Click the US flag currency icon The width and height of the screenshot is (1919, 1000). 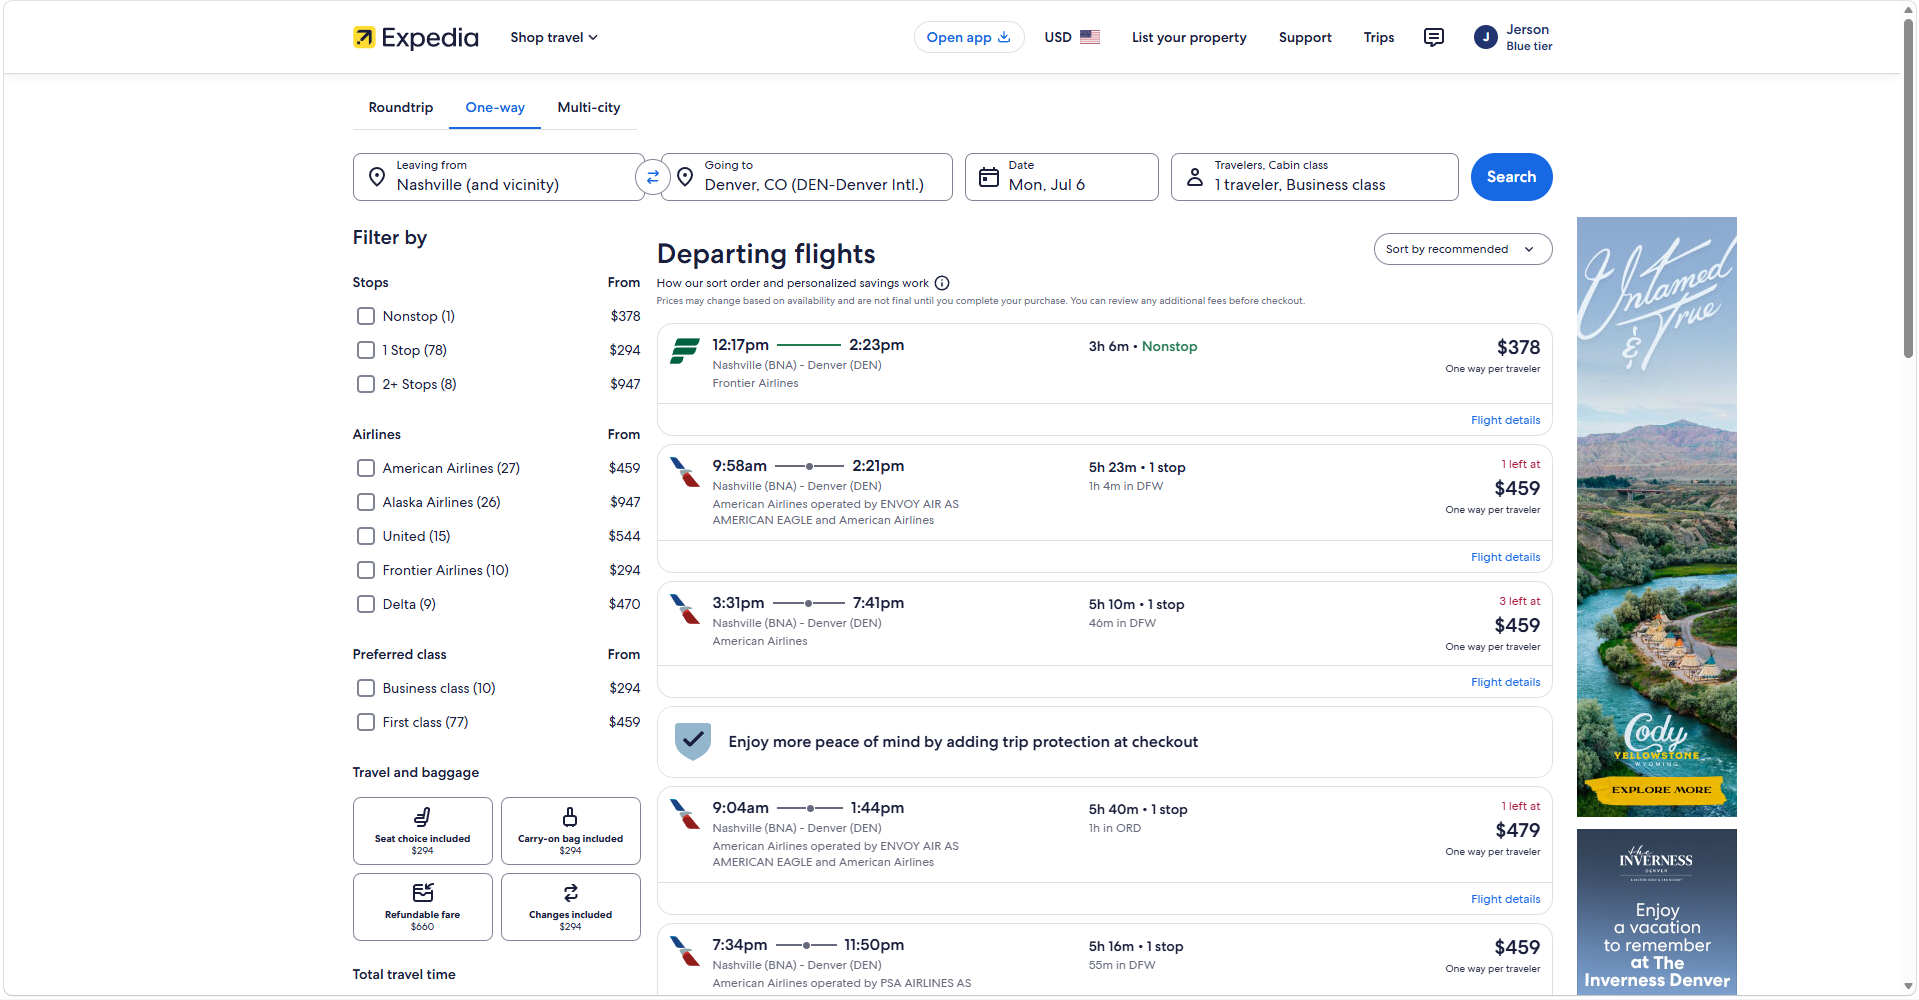[x=1090, y=37]
